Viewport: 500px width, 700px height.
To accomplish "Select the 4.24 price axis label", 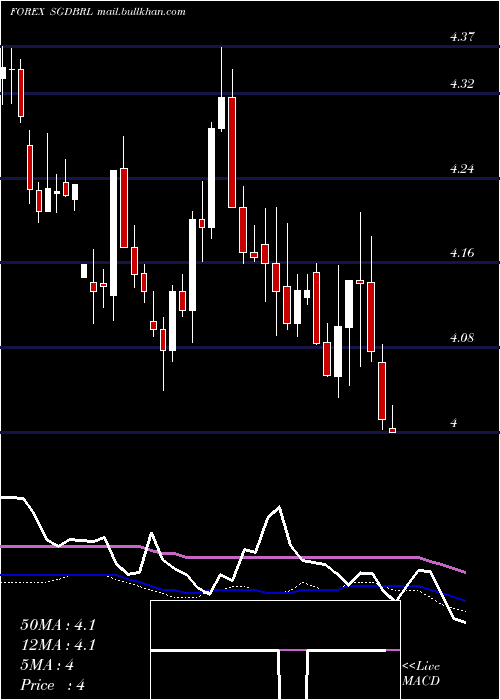I will coord(462,169).
